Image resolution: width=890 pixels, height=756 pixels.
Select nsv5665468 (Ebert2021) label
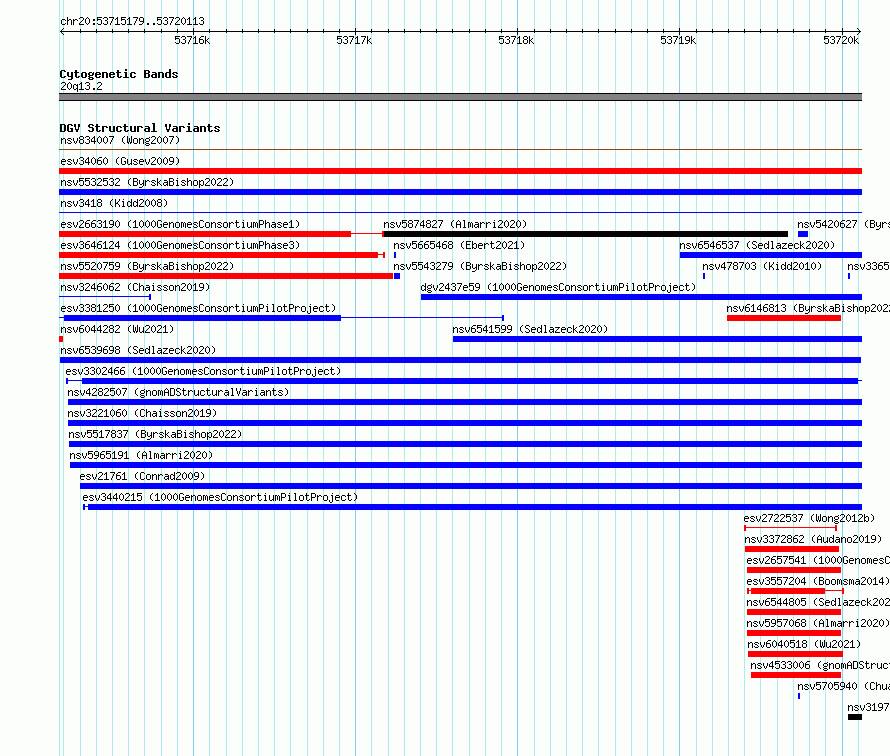click(459, 245)
